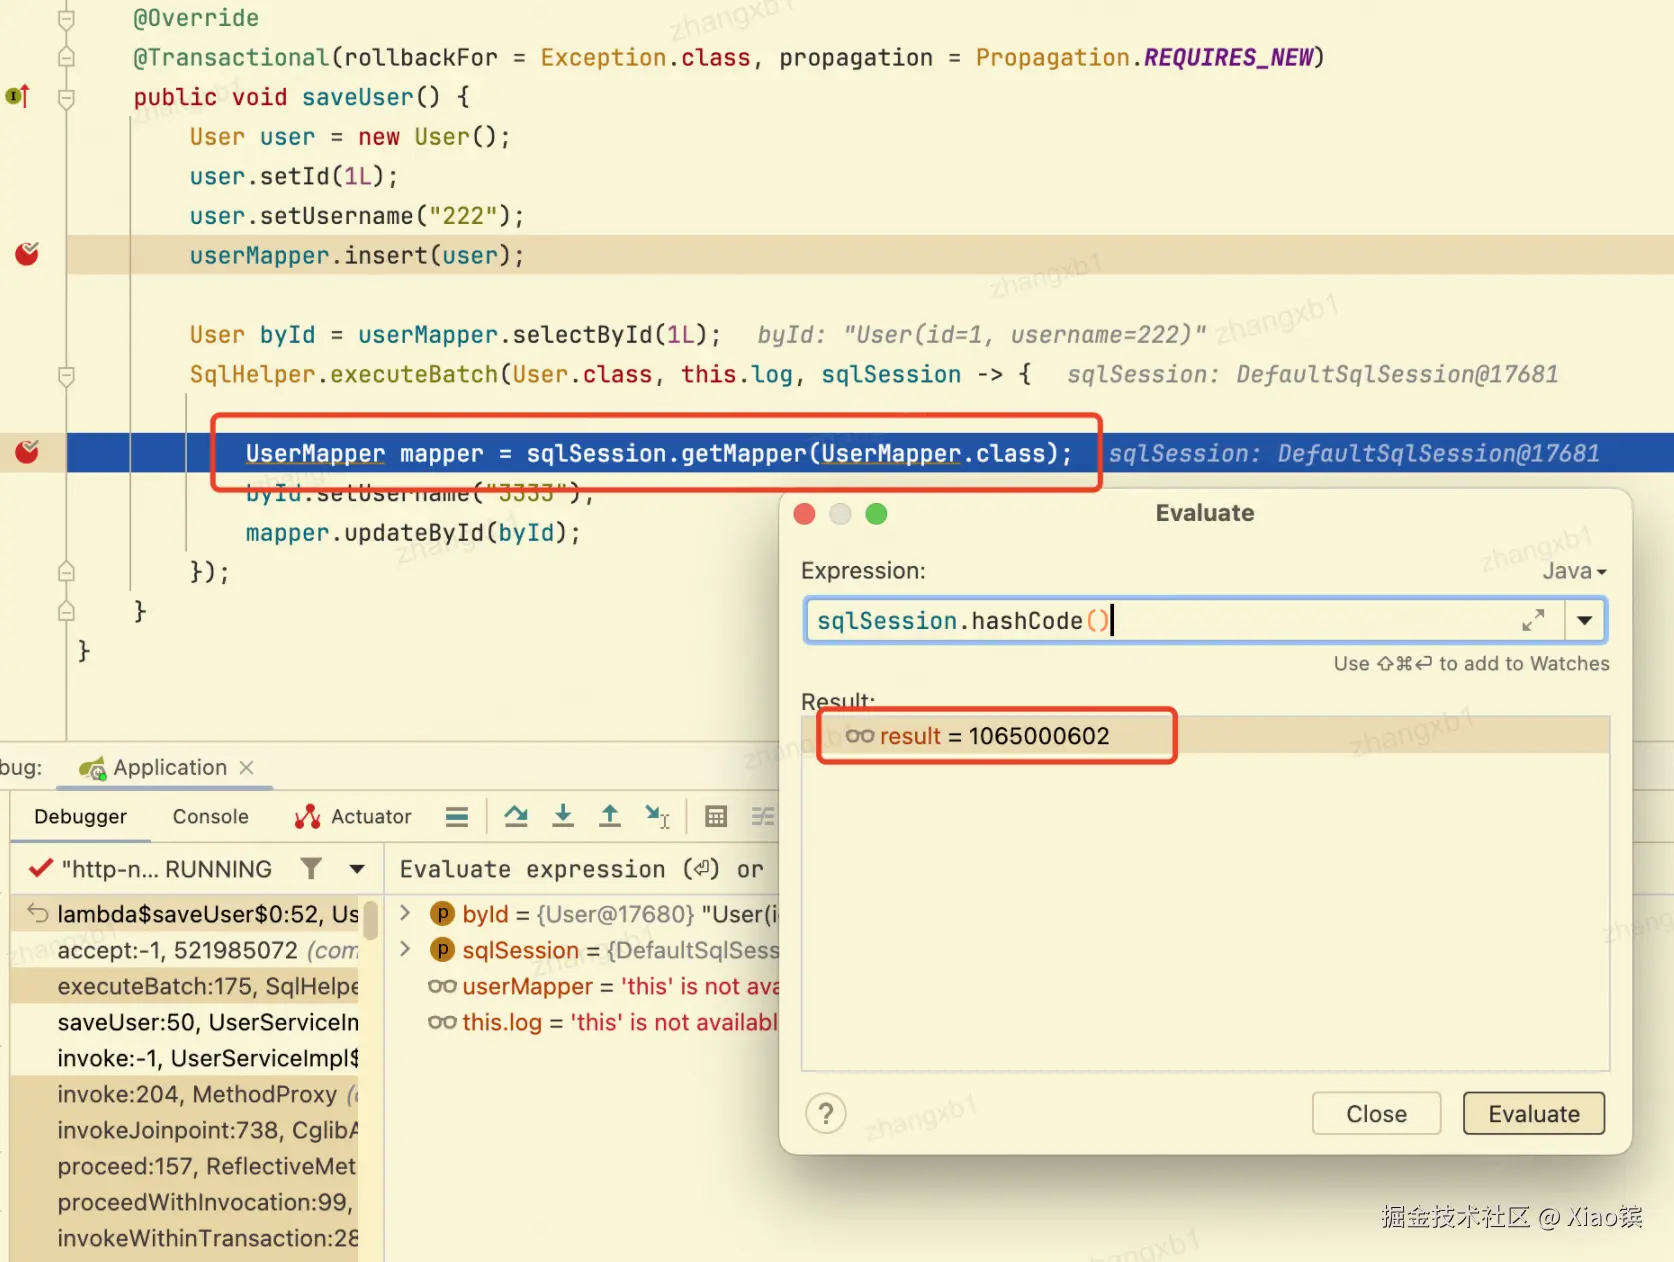Switch to the Actuator tab

(353, 817)
